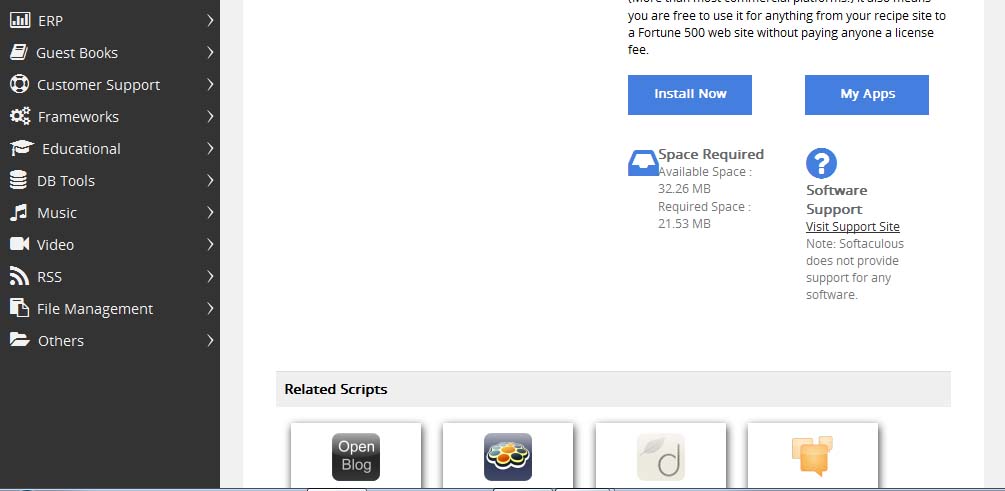Viewport: 1005px width, 491px height.
Task: Click the Customer Support lifebuoy icon
Action: click(x=19, y=84)
